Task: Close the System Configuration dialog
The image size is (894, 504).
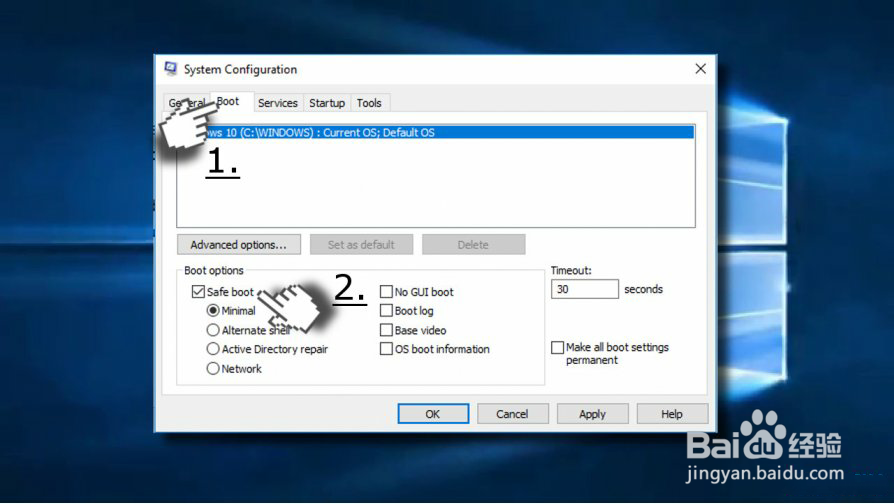Action: [700, 69]
